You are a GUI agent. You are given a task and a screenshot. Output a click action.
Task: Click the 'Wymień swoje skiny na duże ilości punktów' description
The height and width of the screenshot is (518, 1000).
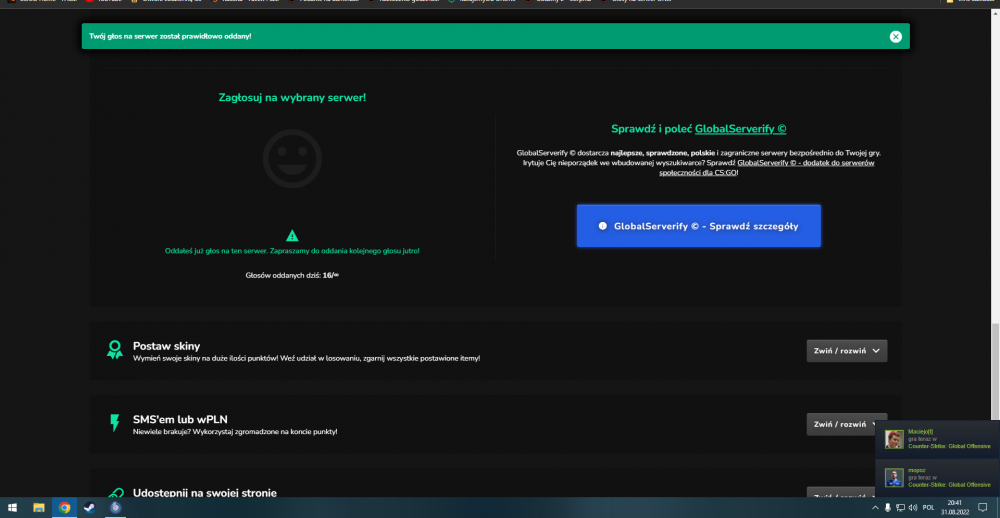tap(306, 359)
